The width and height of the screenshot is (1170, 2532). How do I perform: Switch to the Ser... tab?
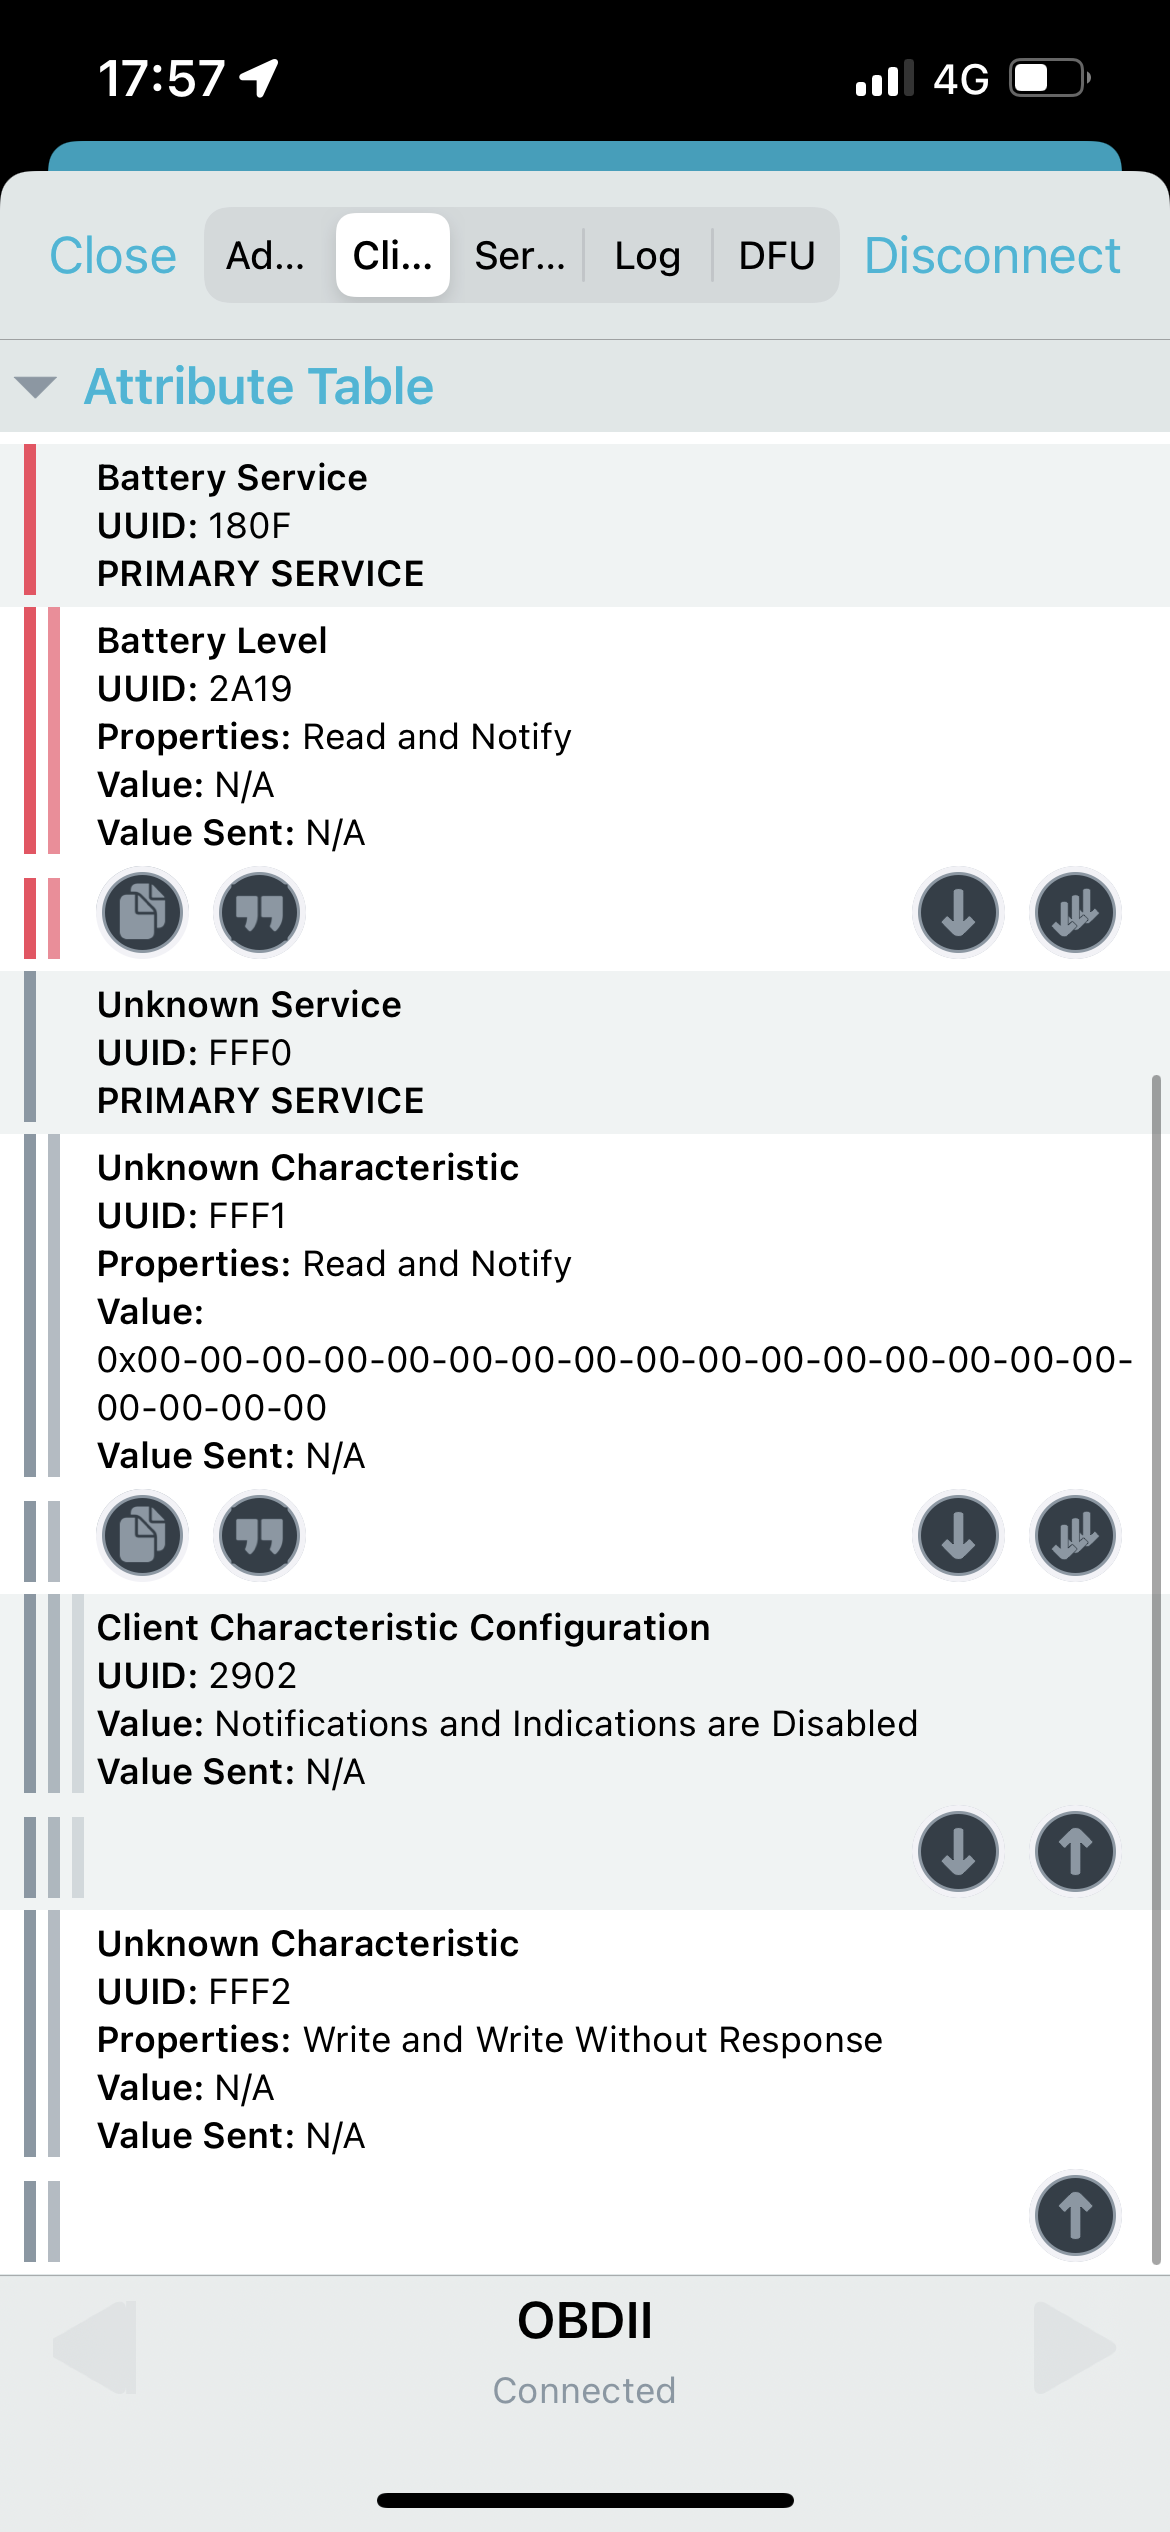519,255
